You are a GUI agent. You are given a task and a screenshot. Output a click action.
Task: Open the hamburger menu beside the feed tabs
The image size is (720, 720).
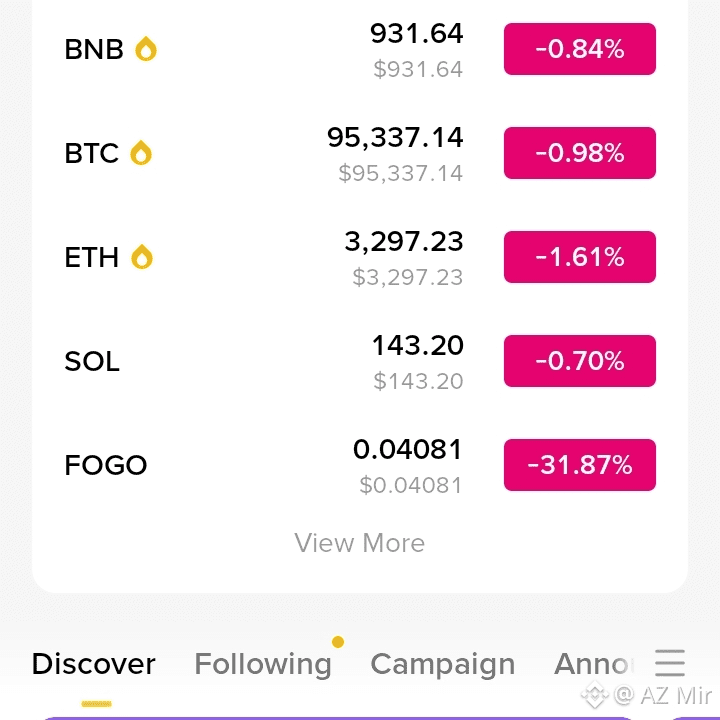[670, 663]
